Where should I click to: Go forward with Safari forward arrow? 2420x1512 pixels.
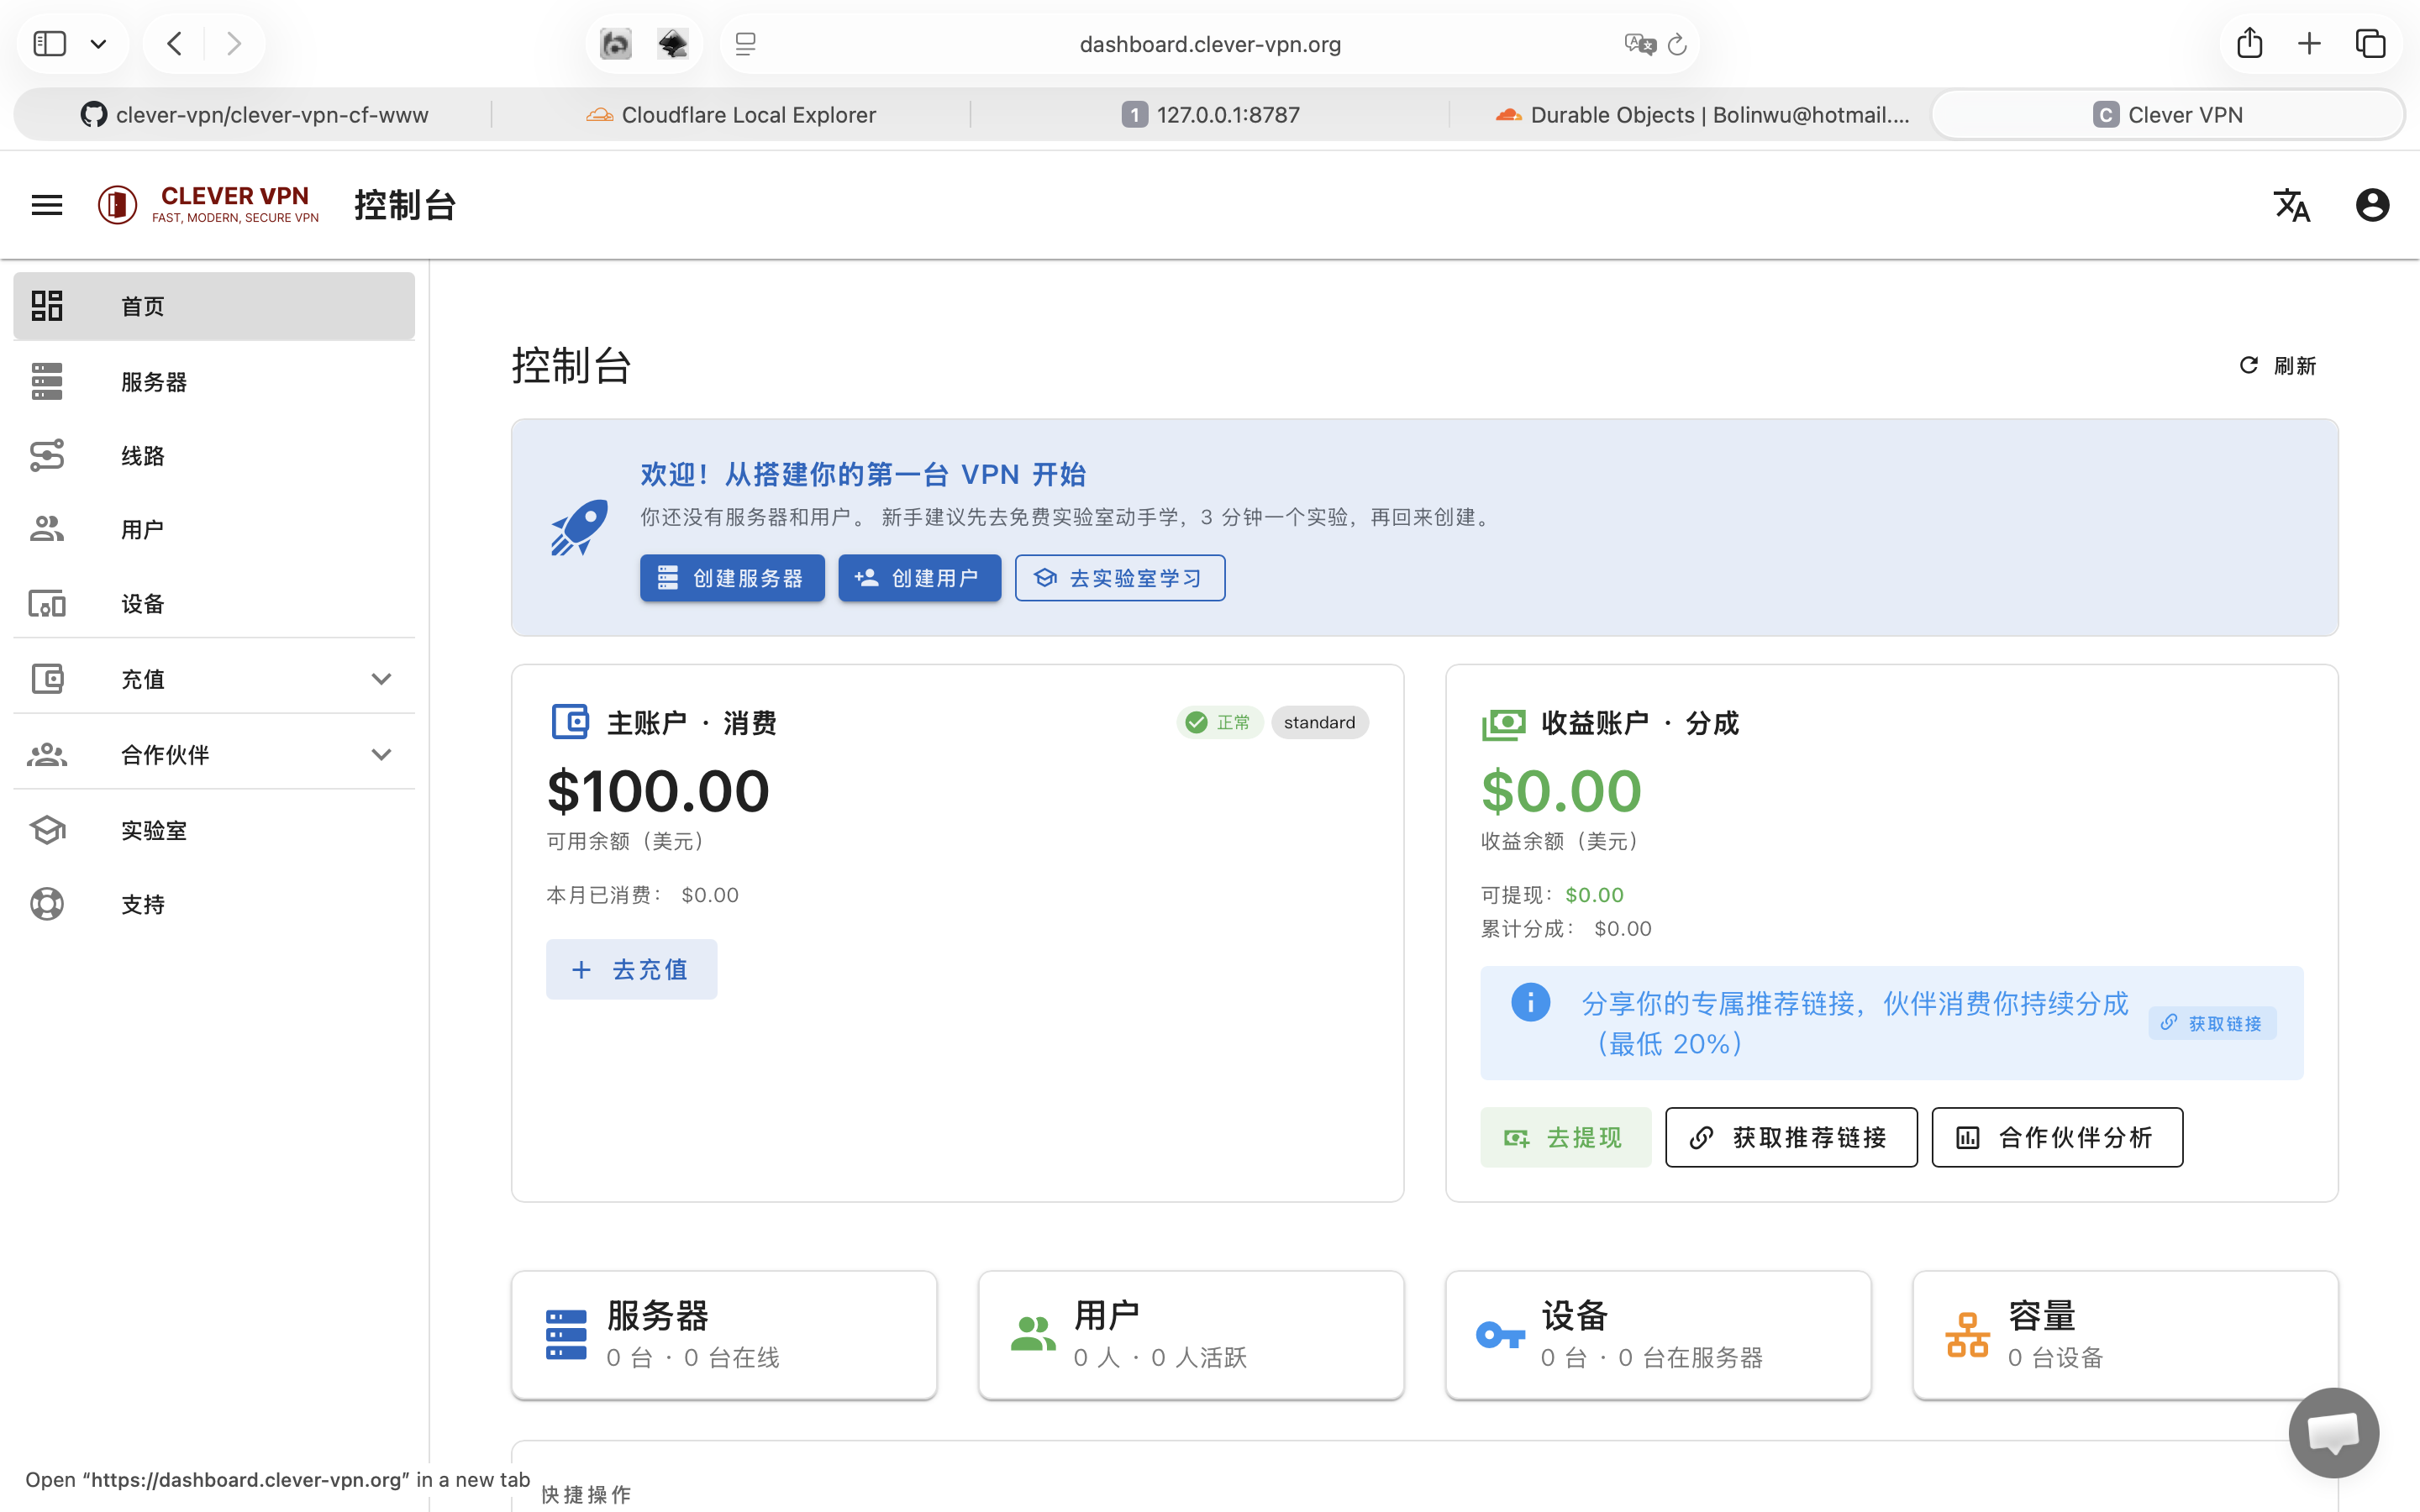coord(234,43)
